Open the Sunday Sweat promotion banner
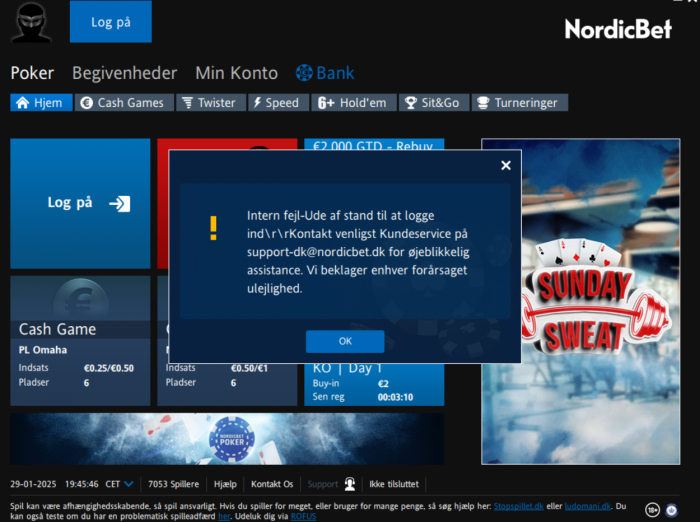Screen dimensions: 700x522 pyautogui.click(x=580, y=301)
